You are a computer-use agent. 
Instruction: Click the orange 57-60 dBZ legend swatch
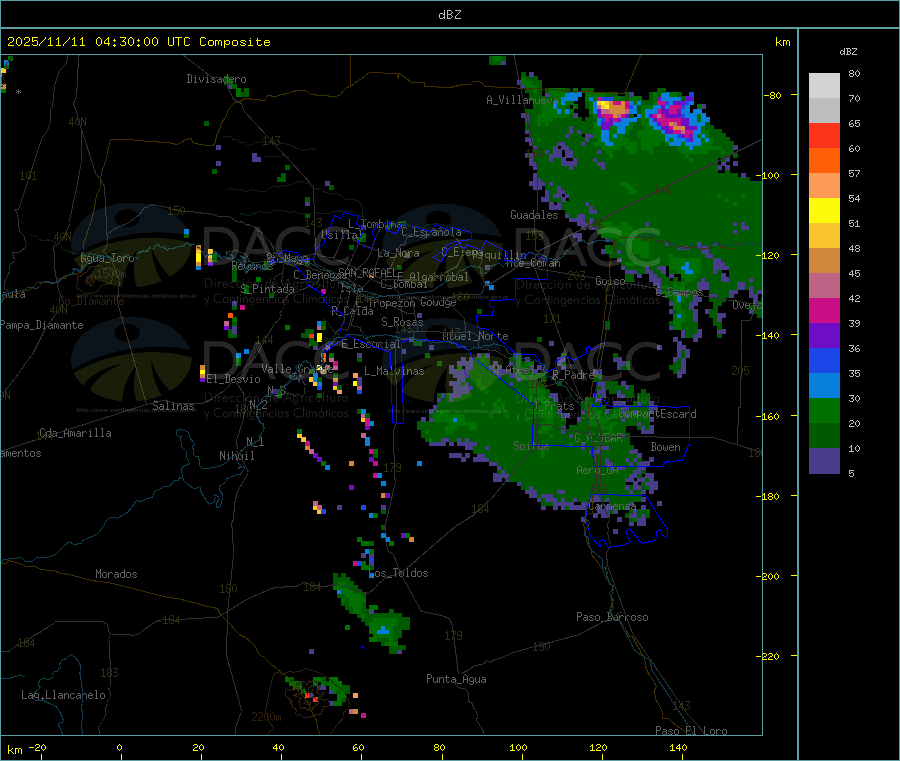click(x=824, y=161)
